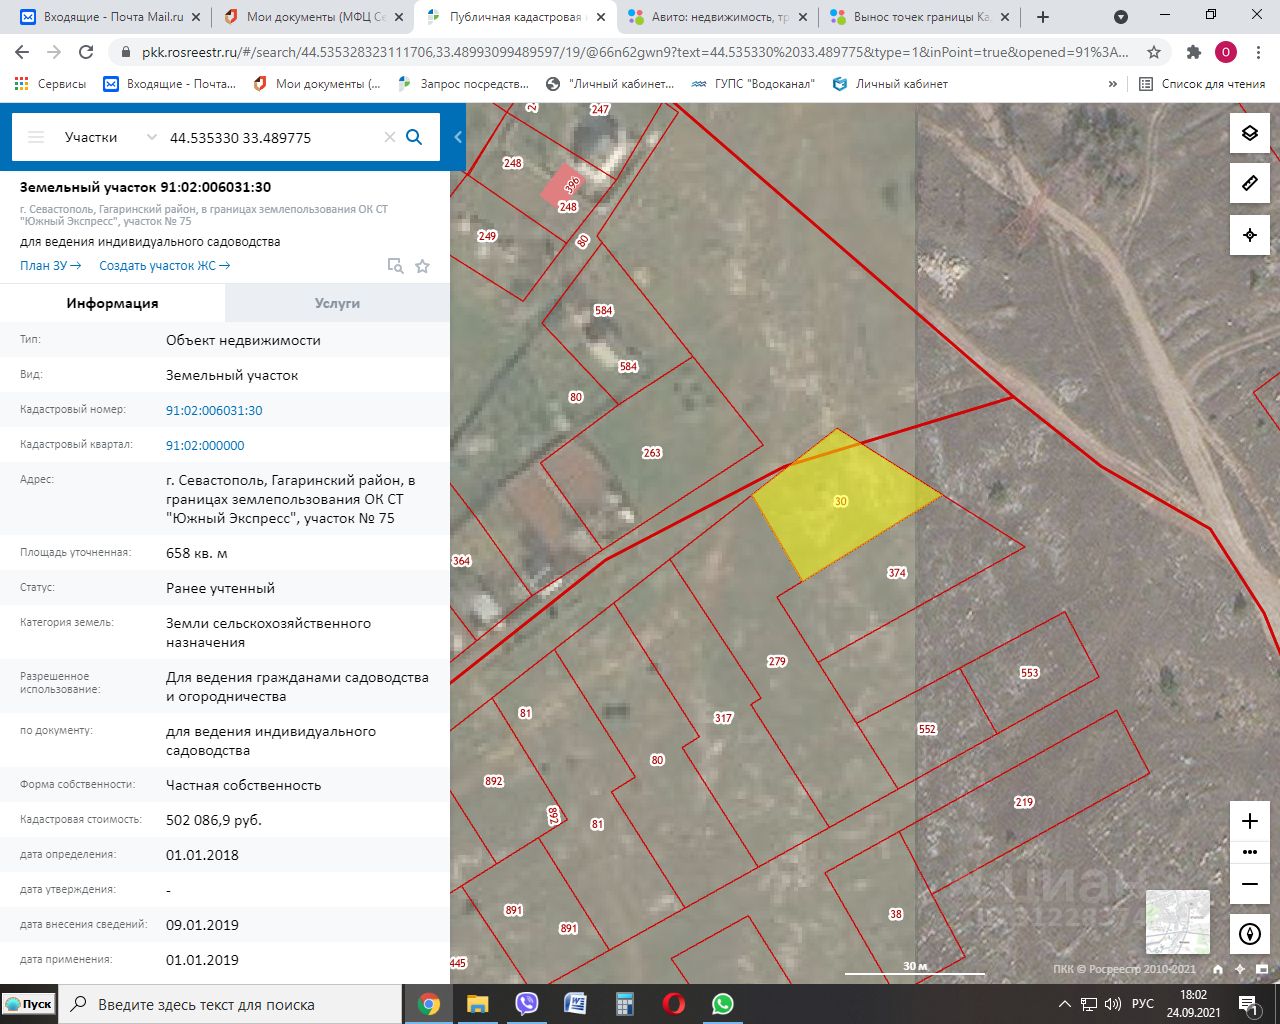
Task: Zoom out on the map
Action: [x=1249, y=884]
